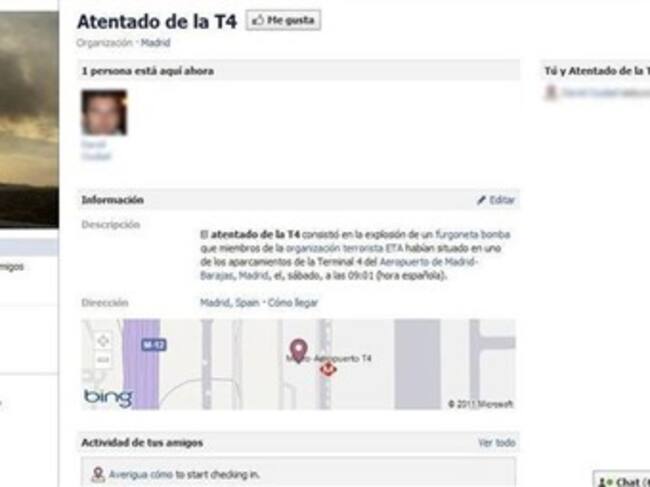650x487 pixels.
Task: Click the pencil Editar icon
Action: coord(481,200)
